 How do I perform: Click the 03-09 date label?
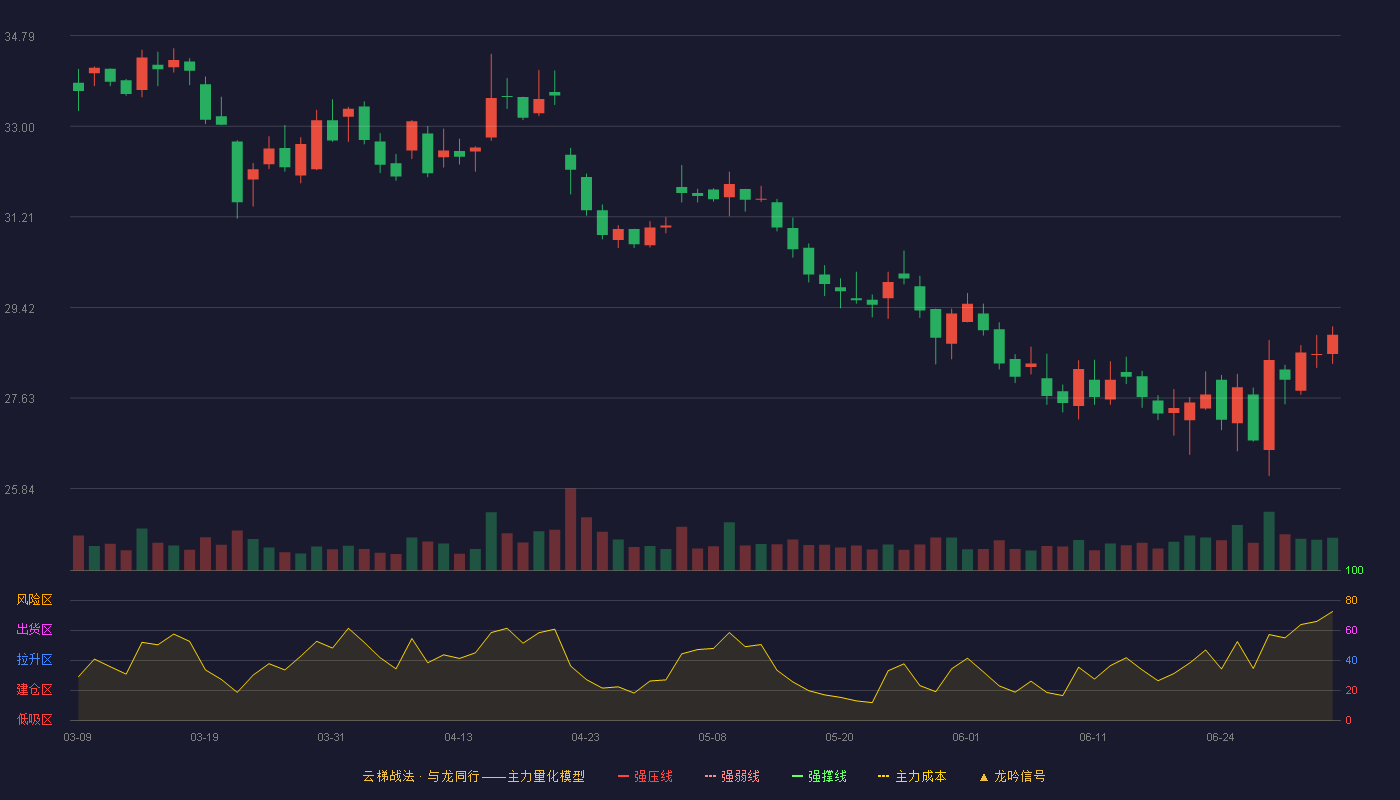[77, 737]
